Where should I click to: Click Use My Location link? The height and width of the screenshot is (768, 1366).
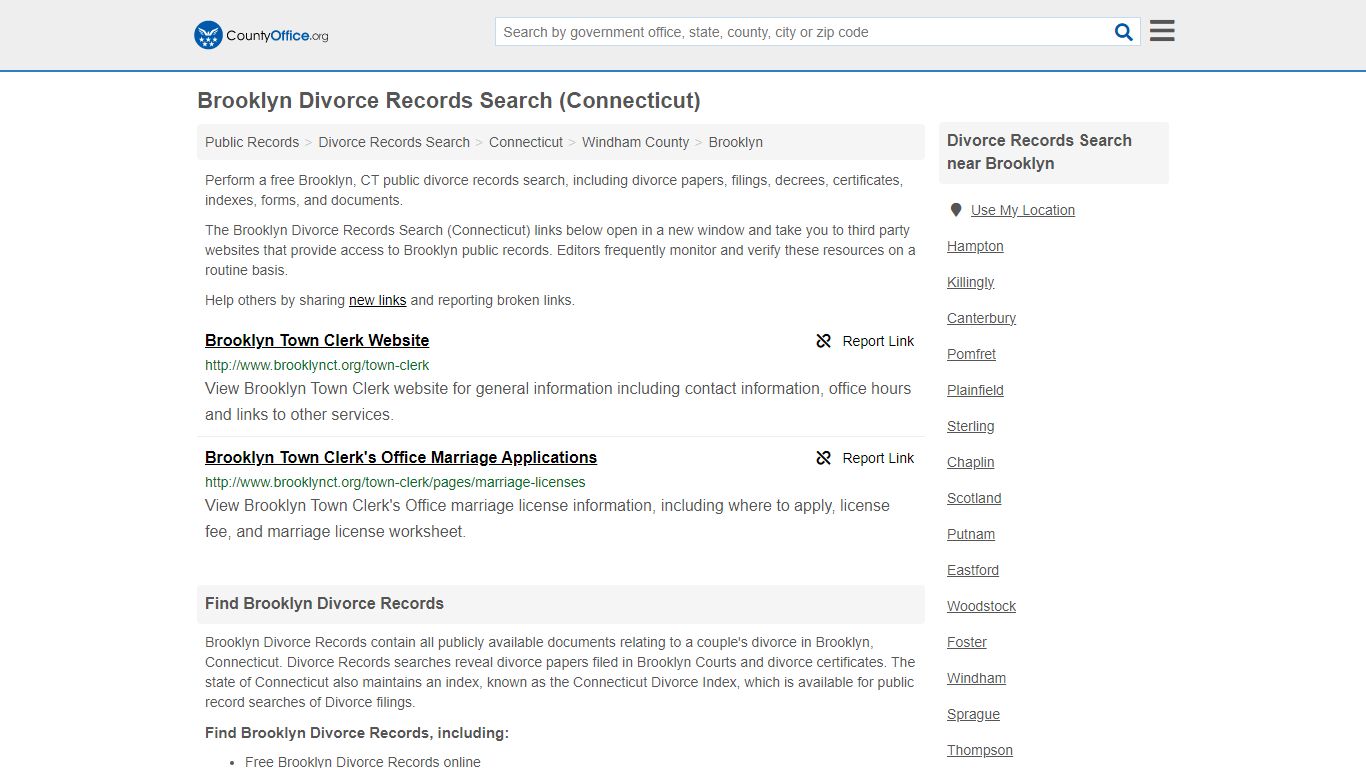tap(1023, 210)
